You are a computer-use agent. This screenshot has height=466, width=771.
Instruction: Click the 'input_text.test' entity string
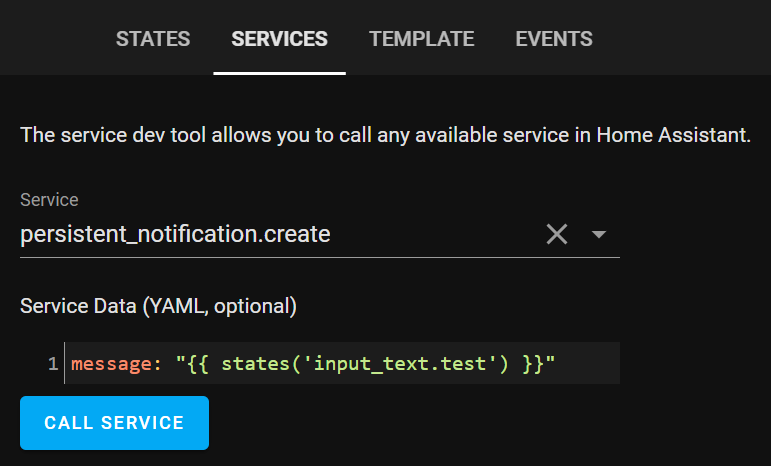pyautogui.click(x=400, y=364)
